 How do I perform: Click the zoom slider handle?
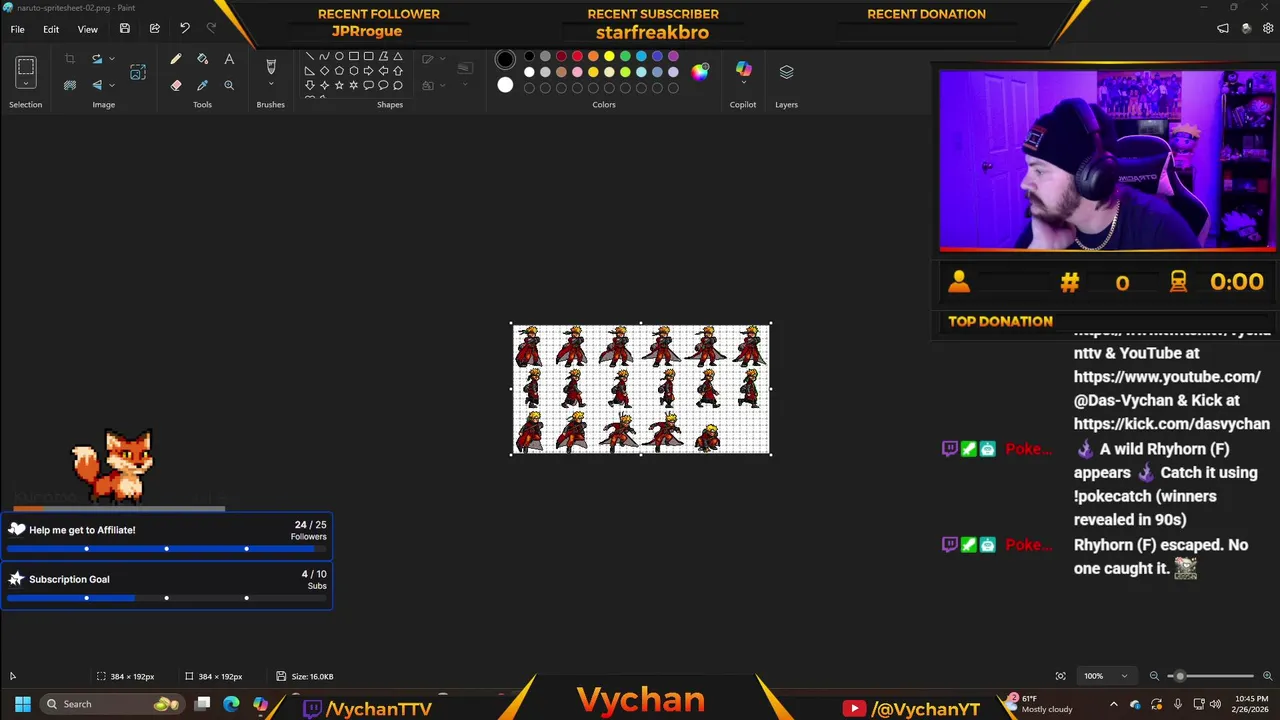(1179, 676)
